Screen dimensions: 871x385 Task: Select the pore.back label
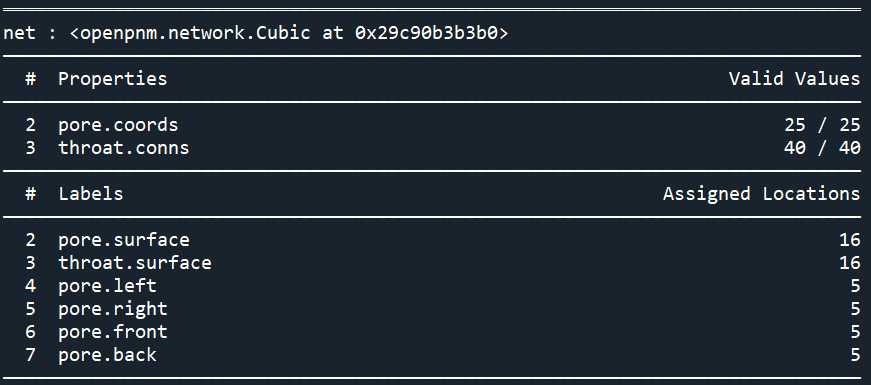click(x=107, y=355)
